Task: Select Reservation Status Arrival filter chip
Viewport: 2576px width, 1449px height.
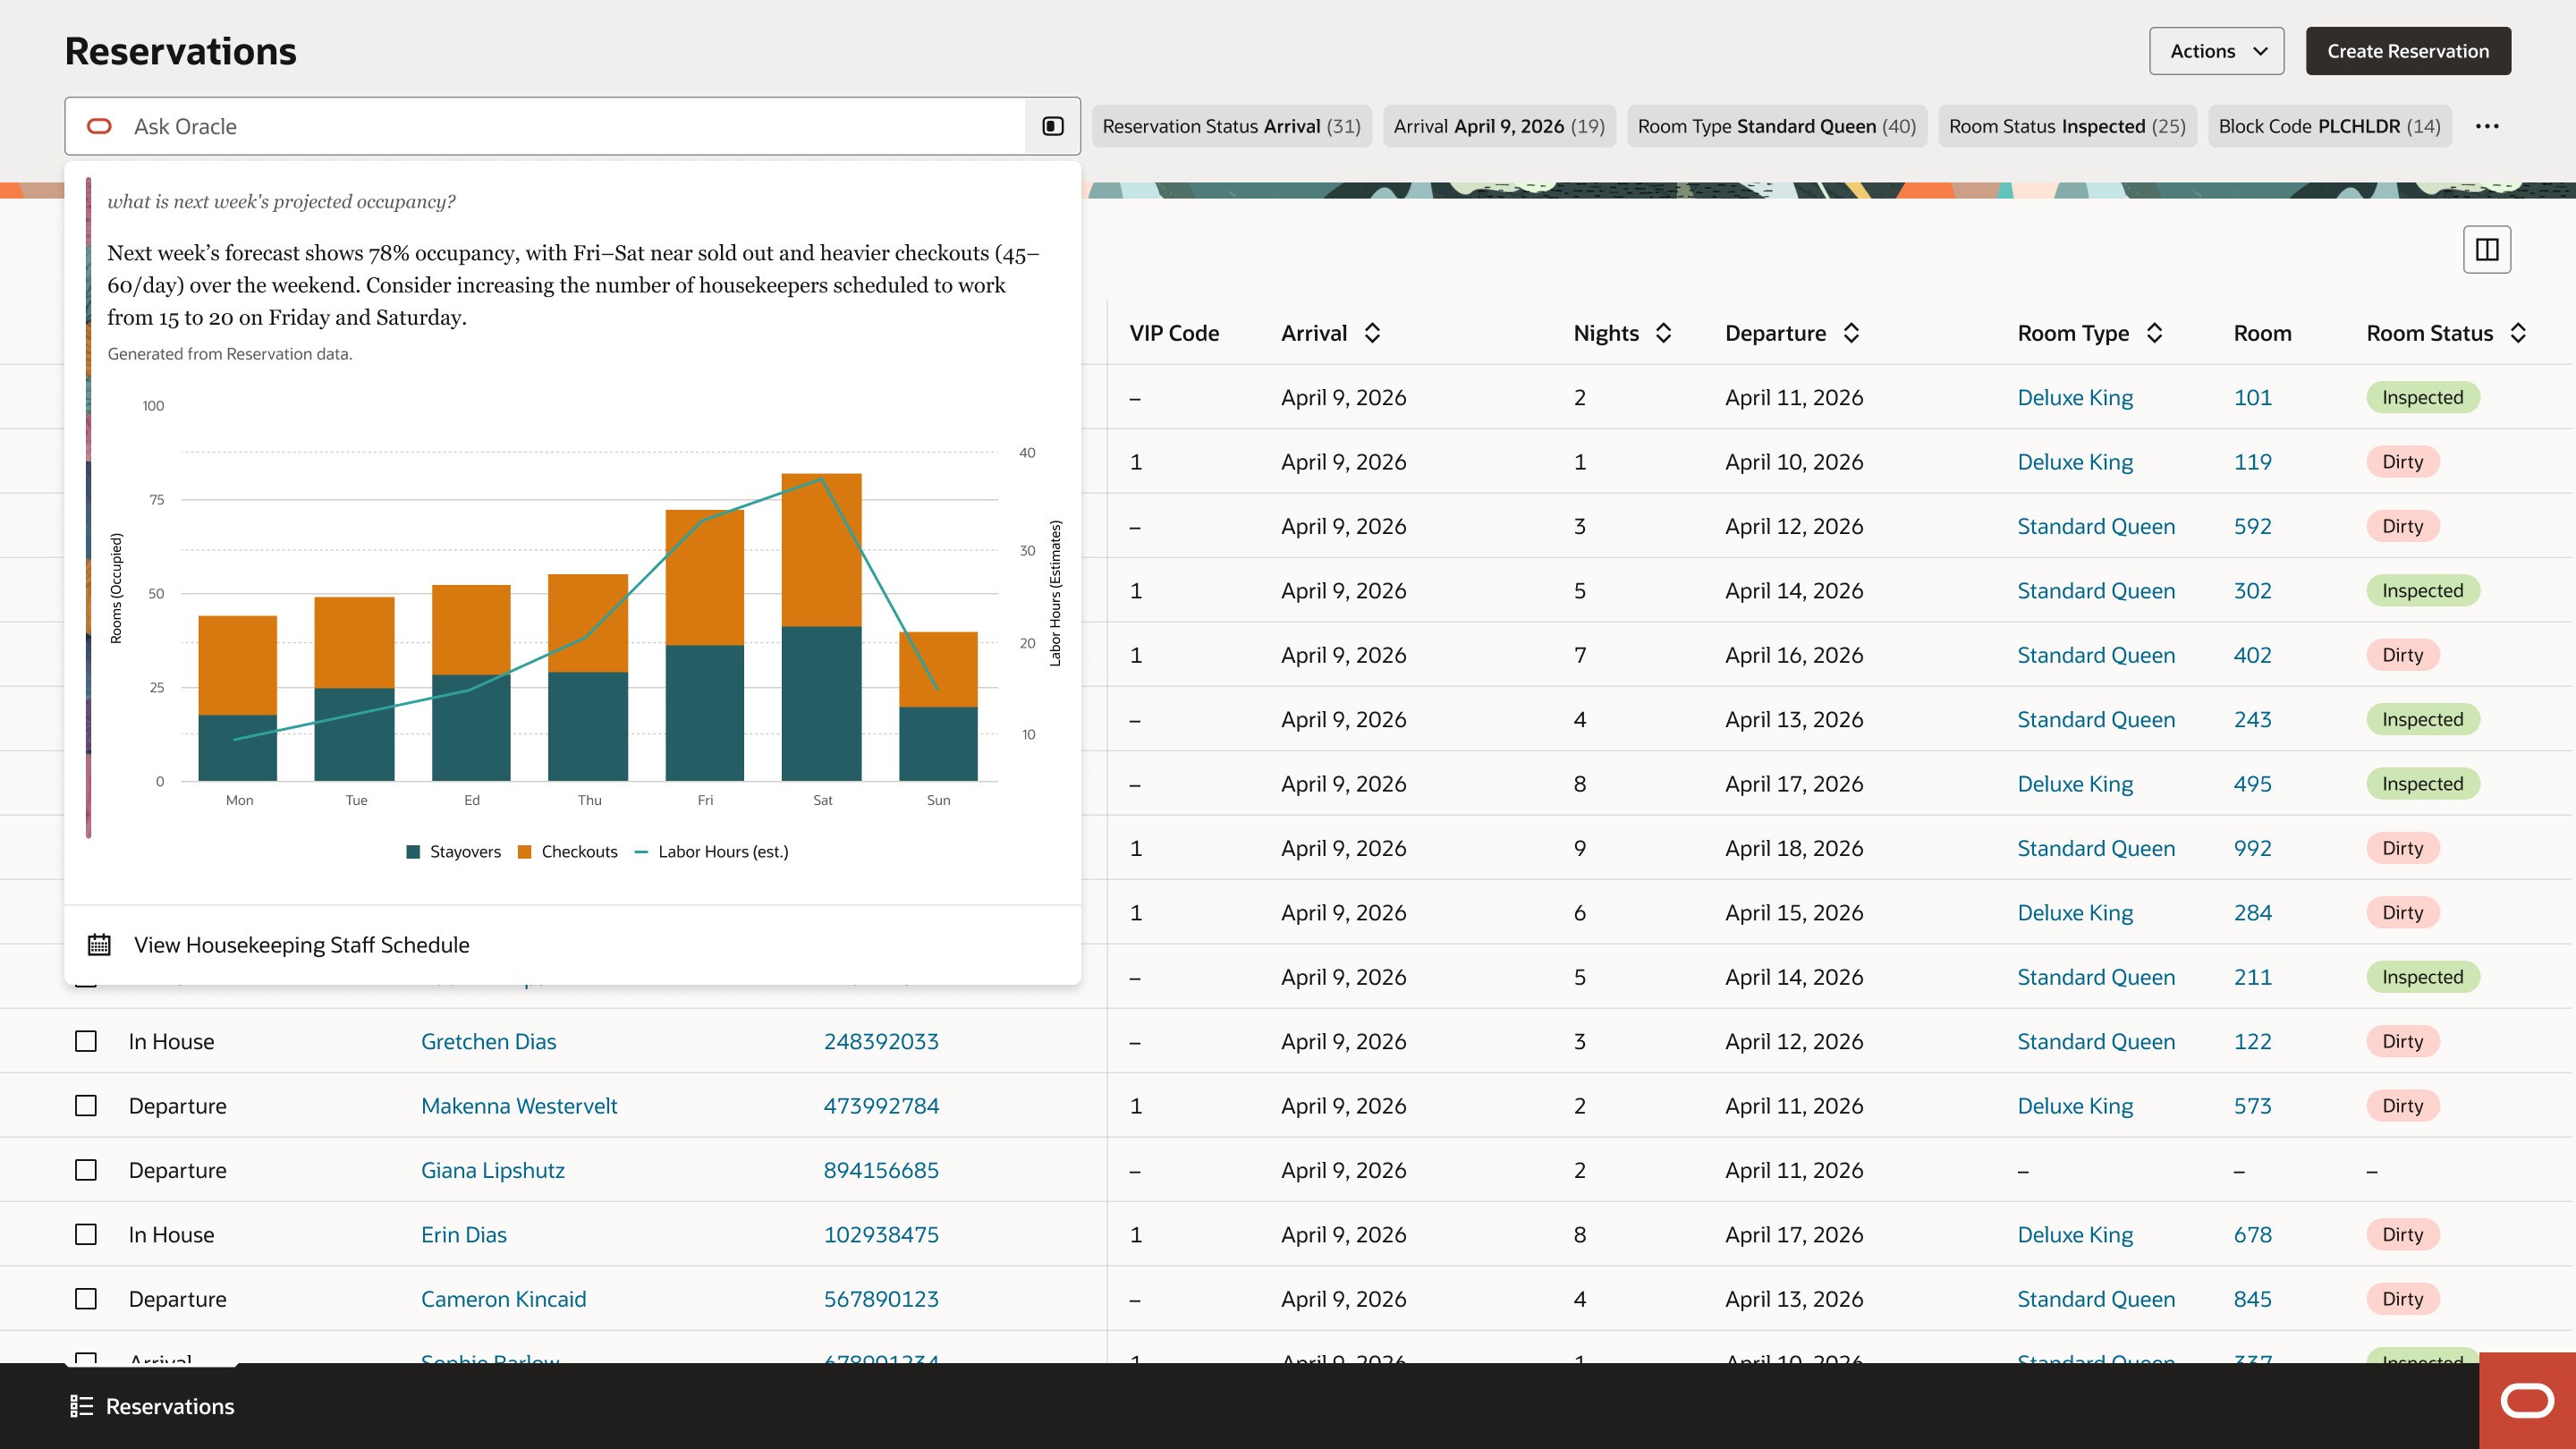Action: click(1231, 126)
